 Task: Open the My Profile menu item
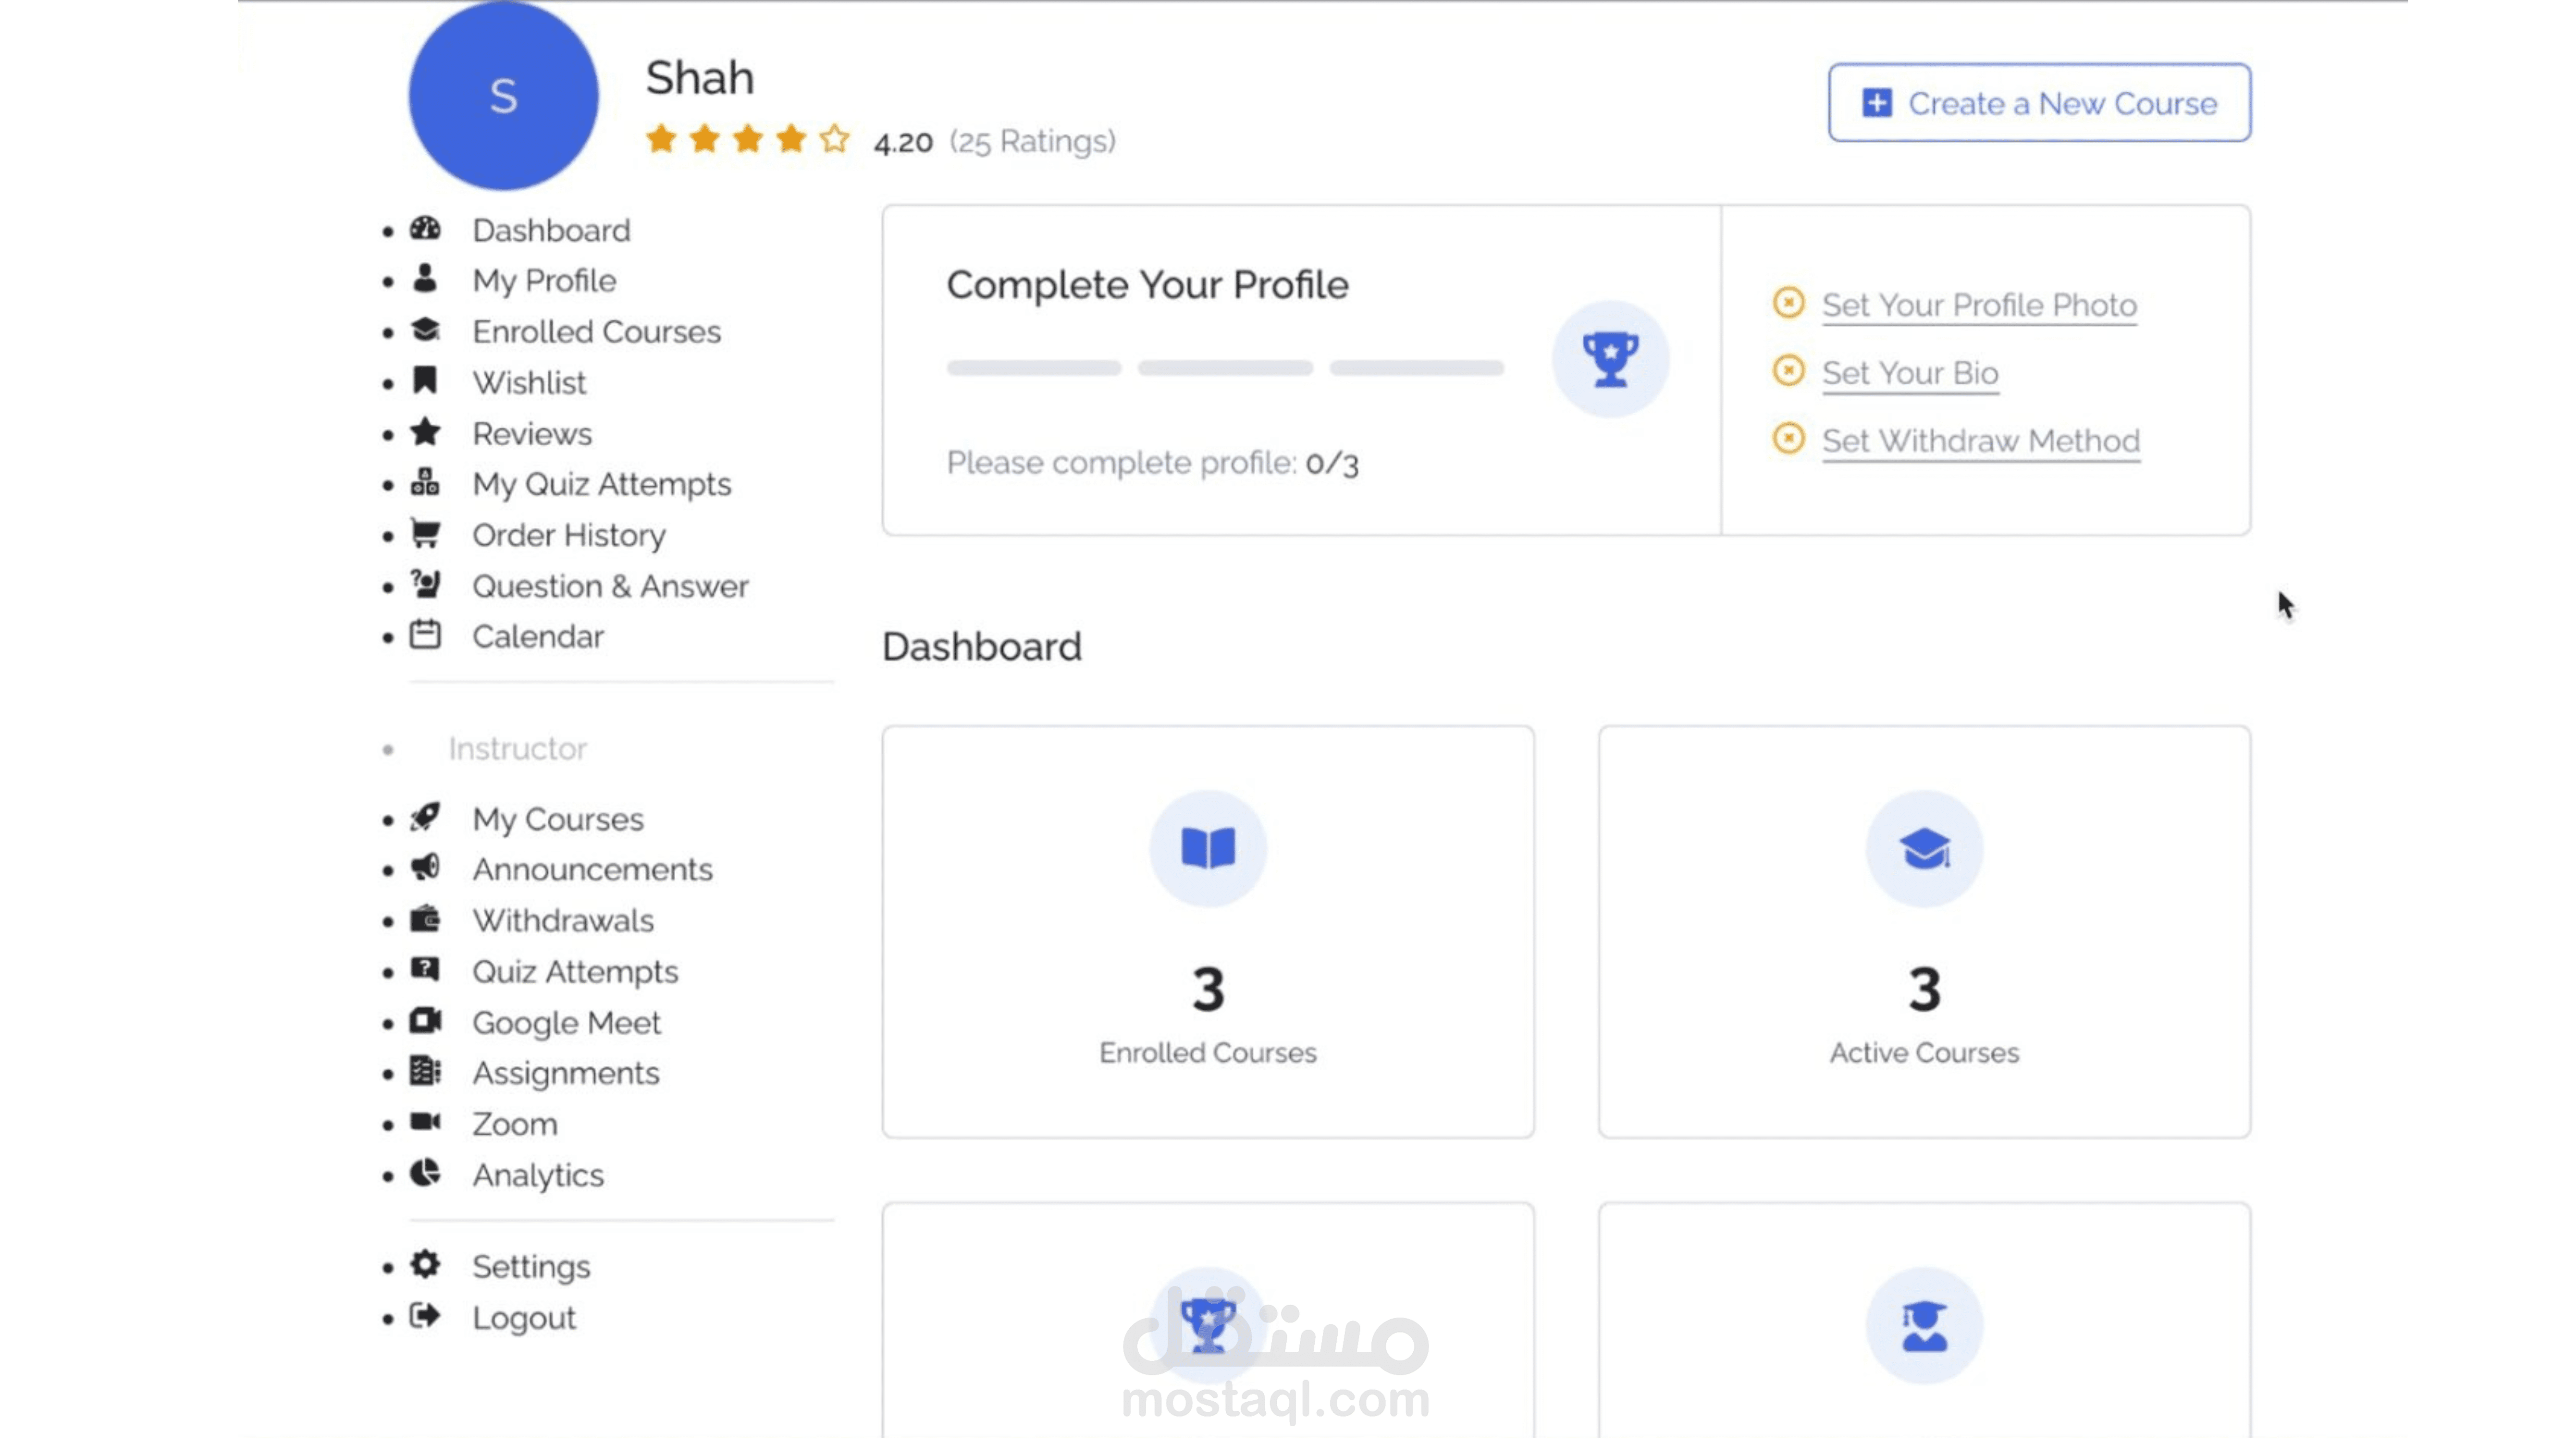pos(543,281)
